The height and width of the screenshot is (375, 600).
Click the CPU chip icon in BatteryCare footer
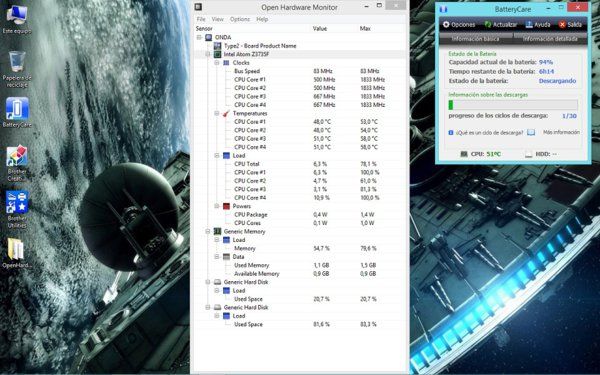[x=464, y=154]
